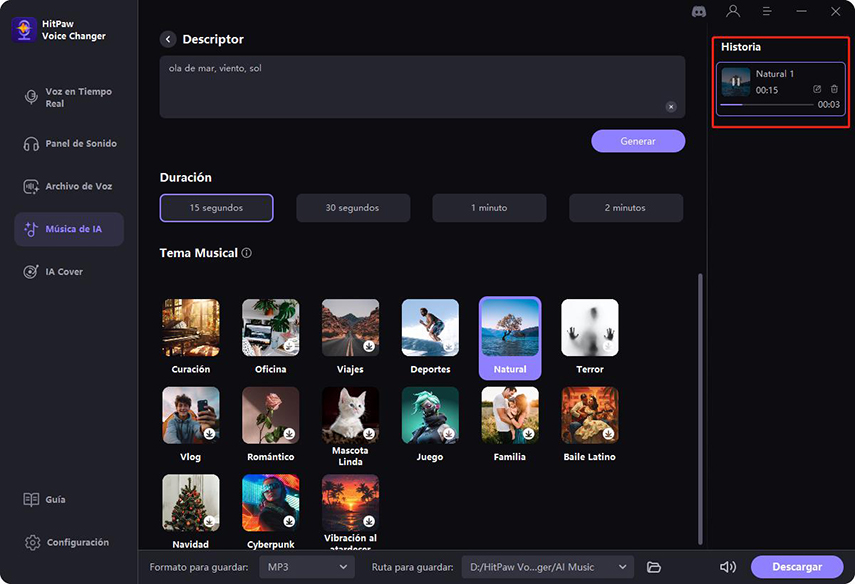This screenshot has height=584, width=855.
Task: Open the hamburger menu in title bar
Action: tap(767, 11)
